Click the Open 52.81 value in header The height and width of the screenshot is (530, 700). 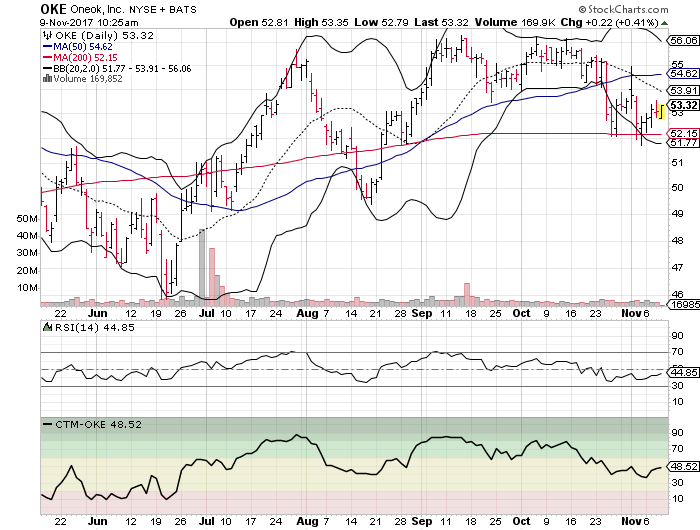tap(259, 22)
